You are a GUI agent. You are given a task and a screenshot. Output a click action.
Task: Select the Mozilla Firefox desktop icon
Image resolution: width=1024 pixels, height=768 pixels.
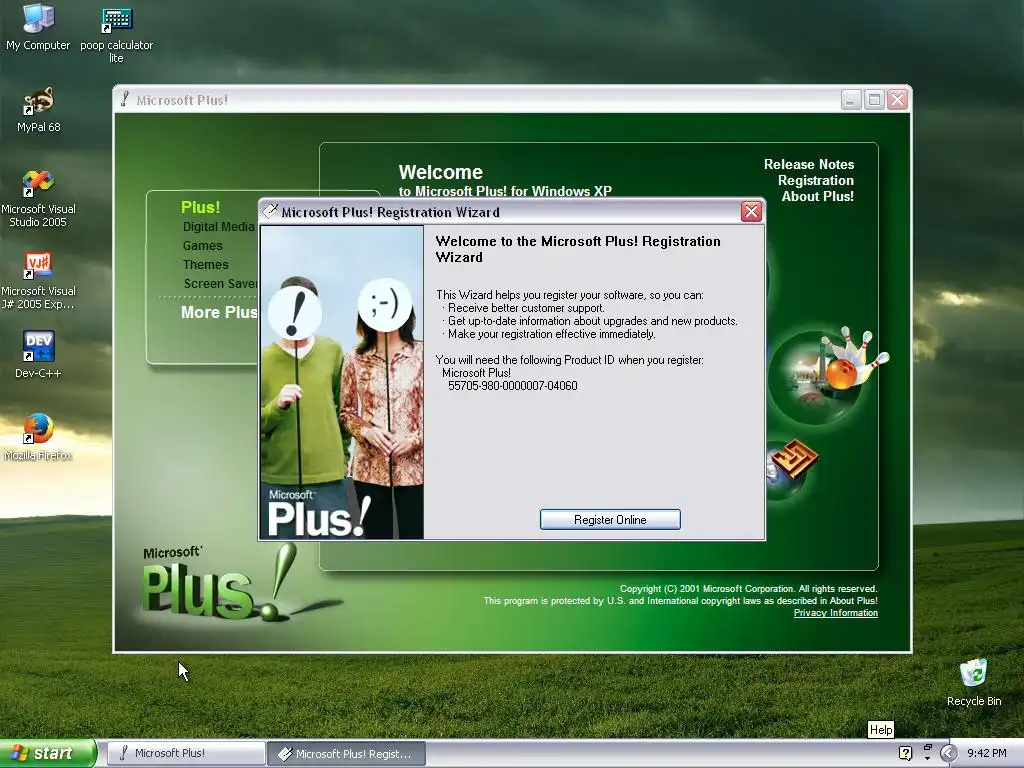click(x=39, y=436)
